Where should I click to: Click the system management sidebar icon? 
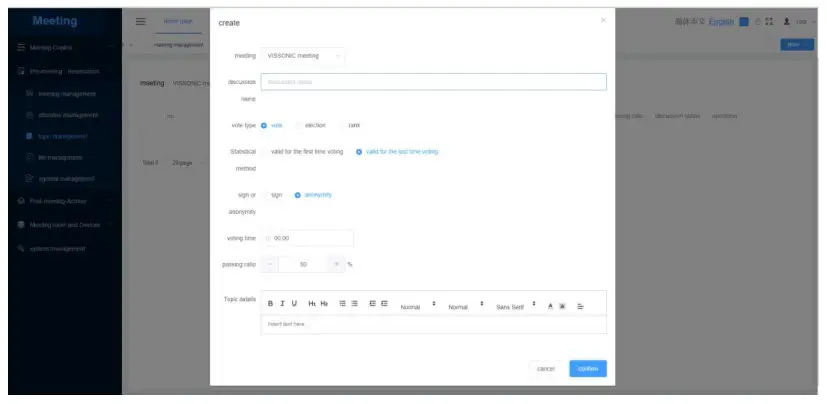[x=21, y=248]
